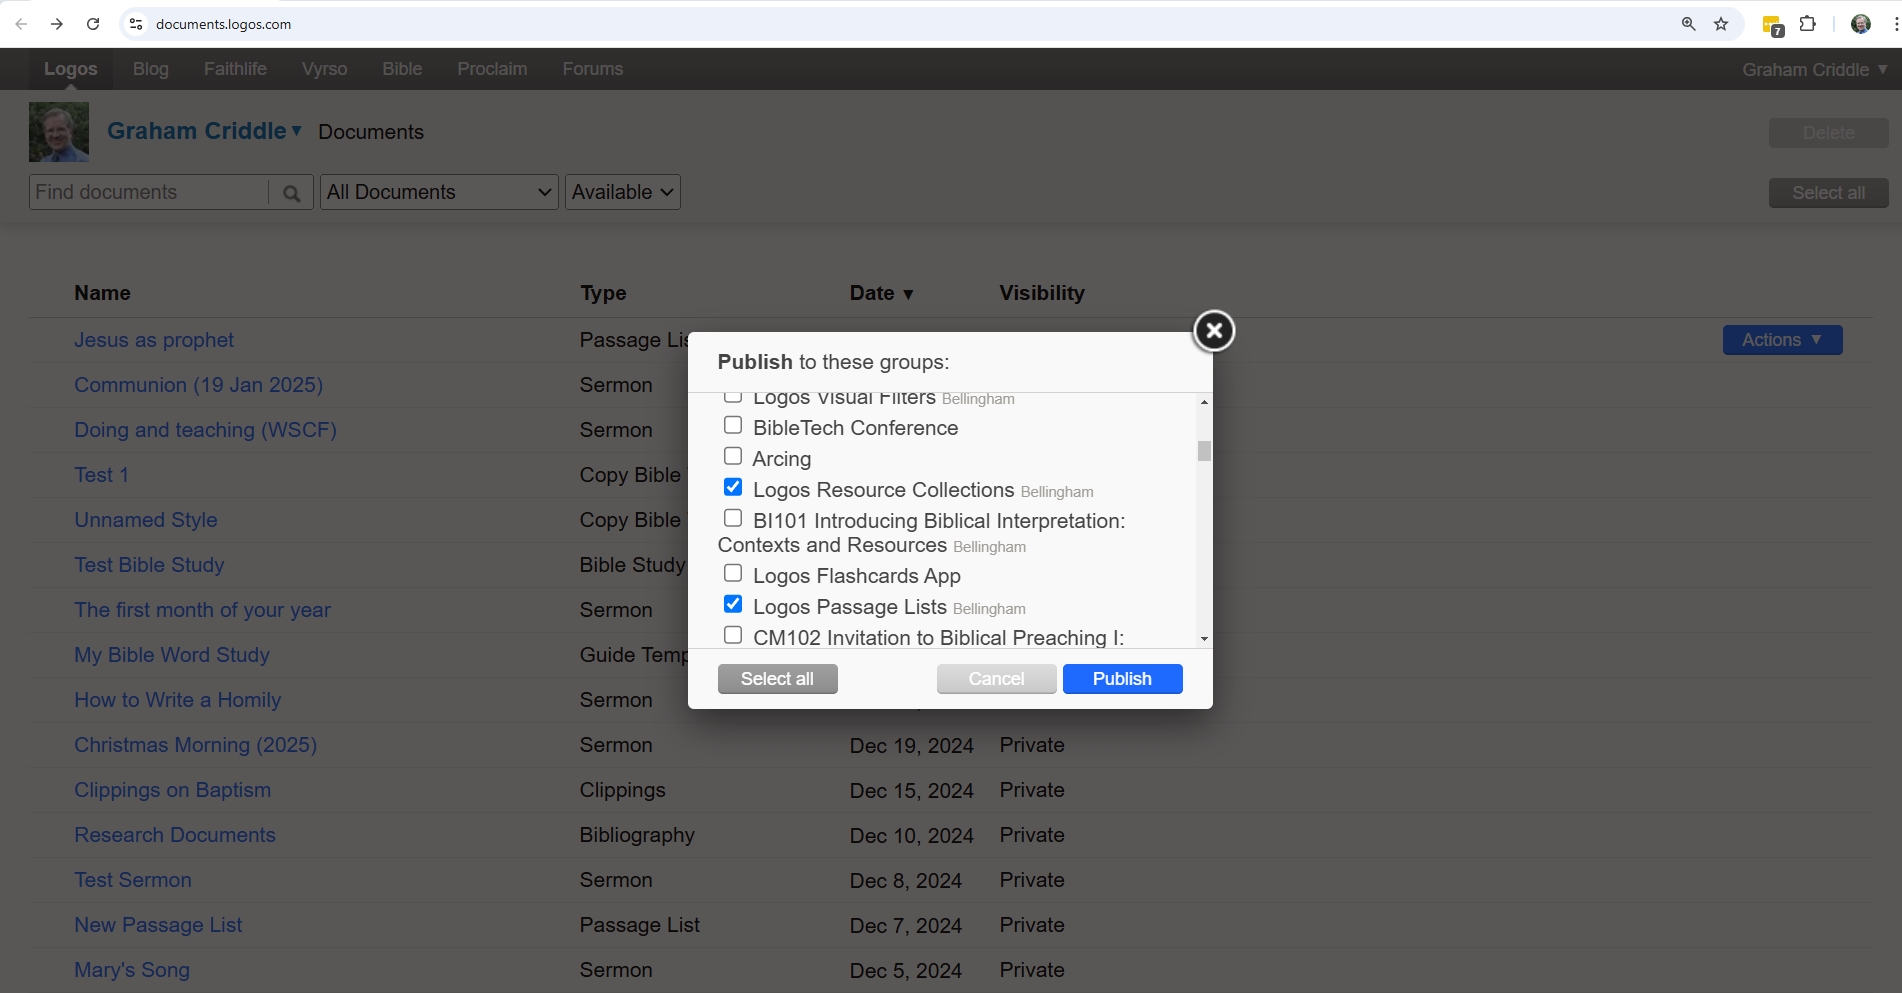The image size is (1902, 993).
Task: Click the Publish button
Action: [1122, 679]
